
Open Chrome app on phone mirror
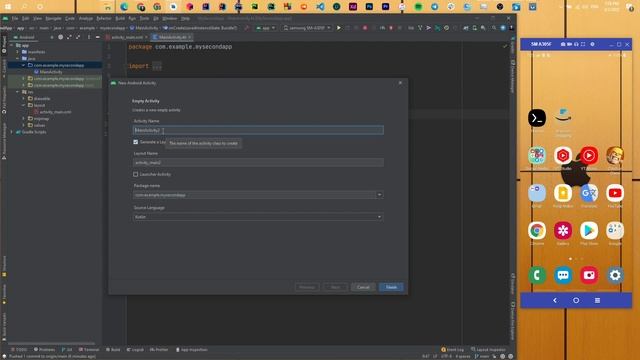click(x=537, y=231)
